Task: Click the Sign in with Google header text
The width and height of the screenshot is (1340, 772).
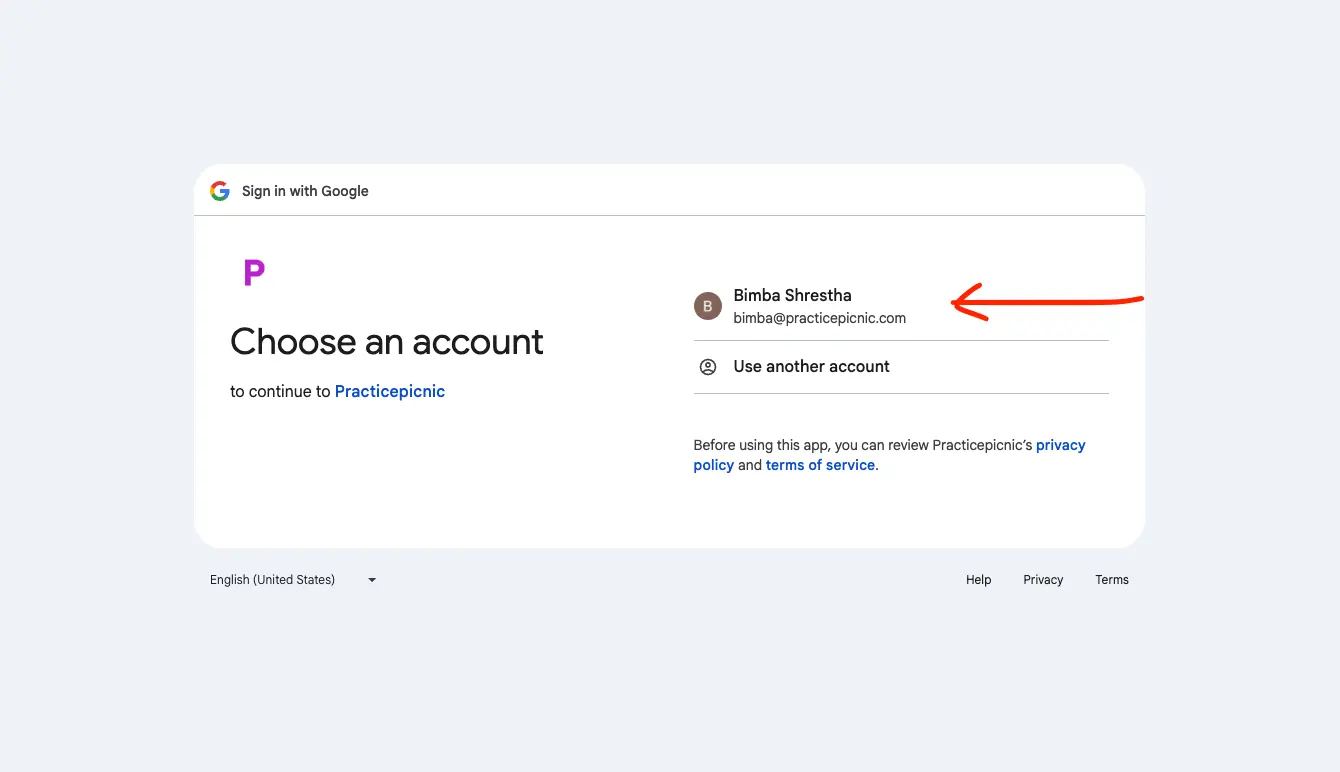Action: 305,191
